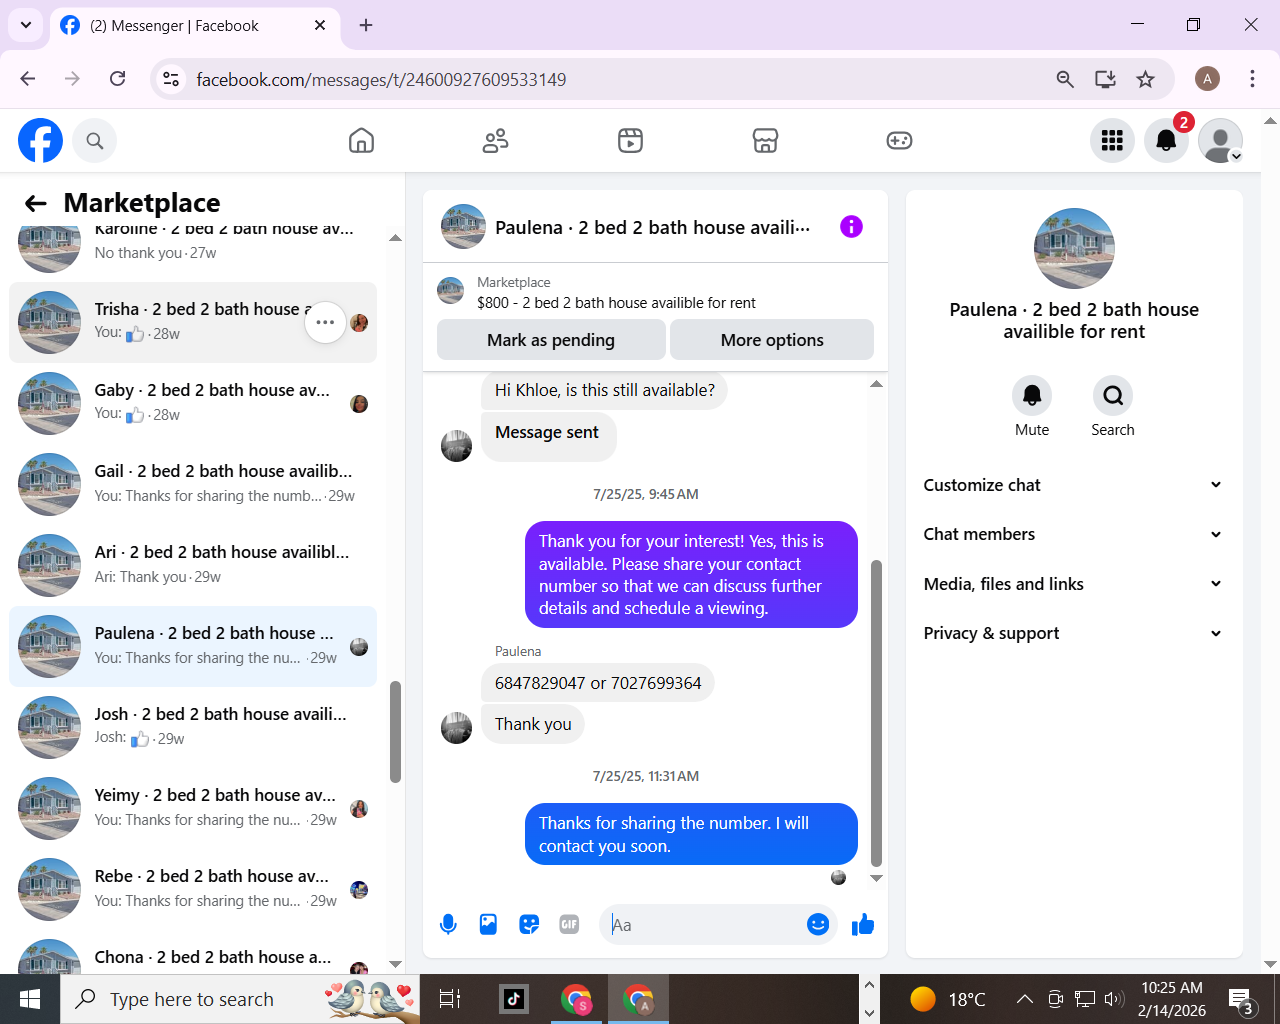
Task: Expand Customize chat section
Action: click(x=1073, y=485)
